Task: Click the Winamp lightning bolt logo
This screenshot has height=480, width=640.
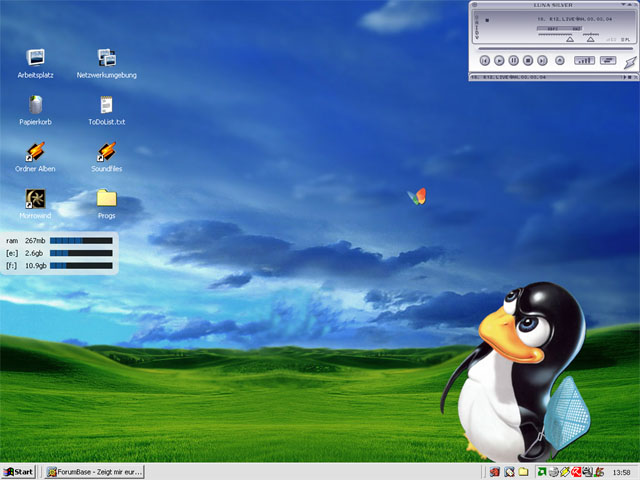Action: (630, 62)
